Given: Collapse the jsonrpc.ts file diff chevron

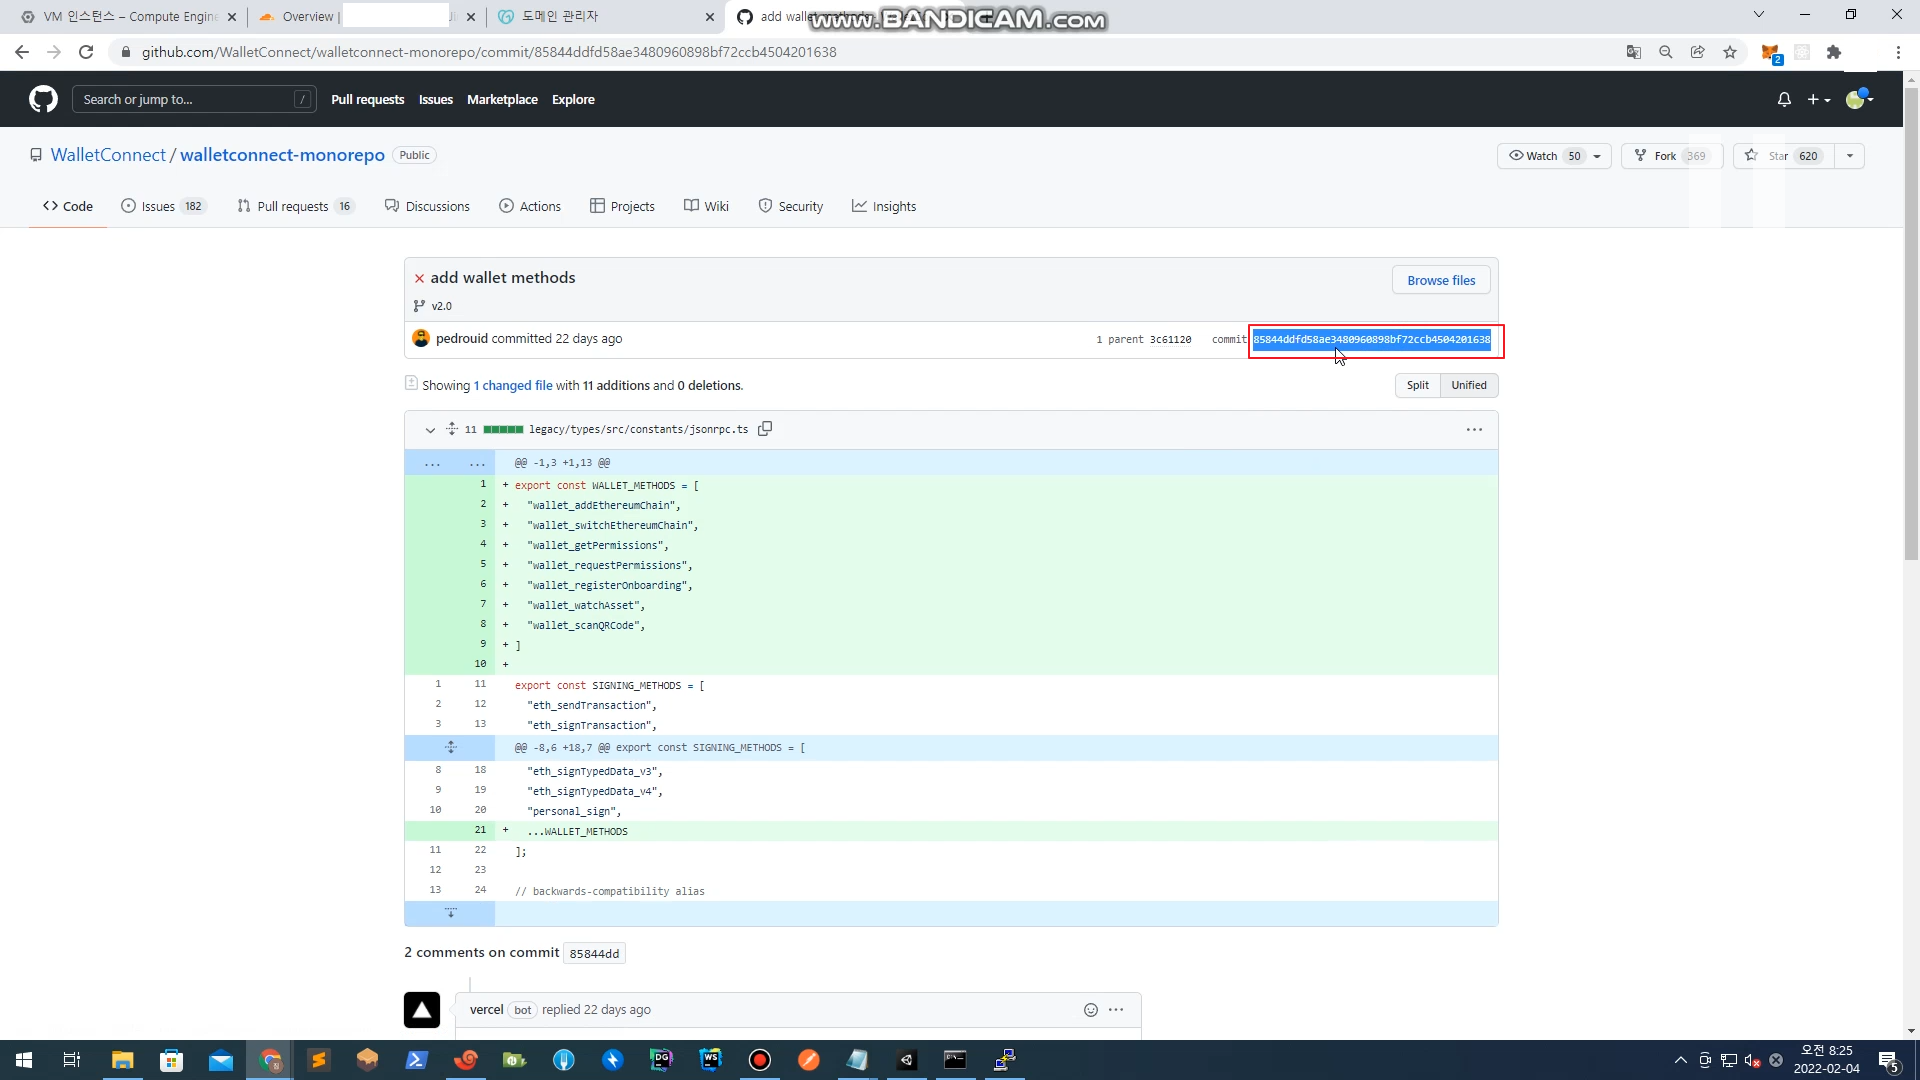Looking at the screenshot, I should pos(430,430).
